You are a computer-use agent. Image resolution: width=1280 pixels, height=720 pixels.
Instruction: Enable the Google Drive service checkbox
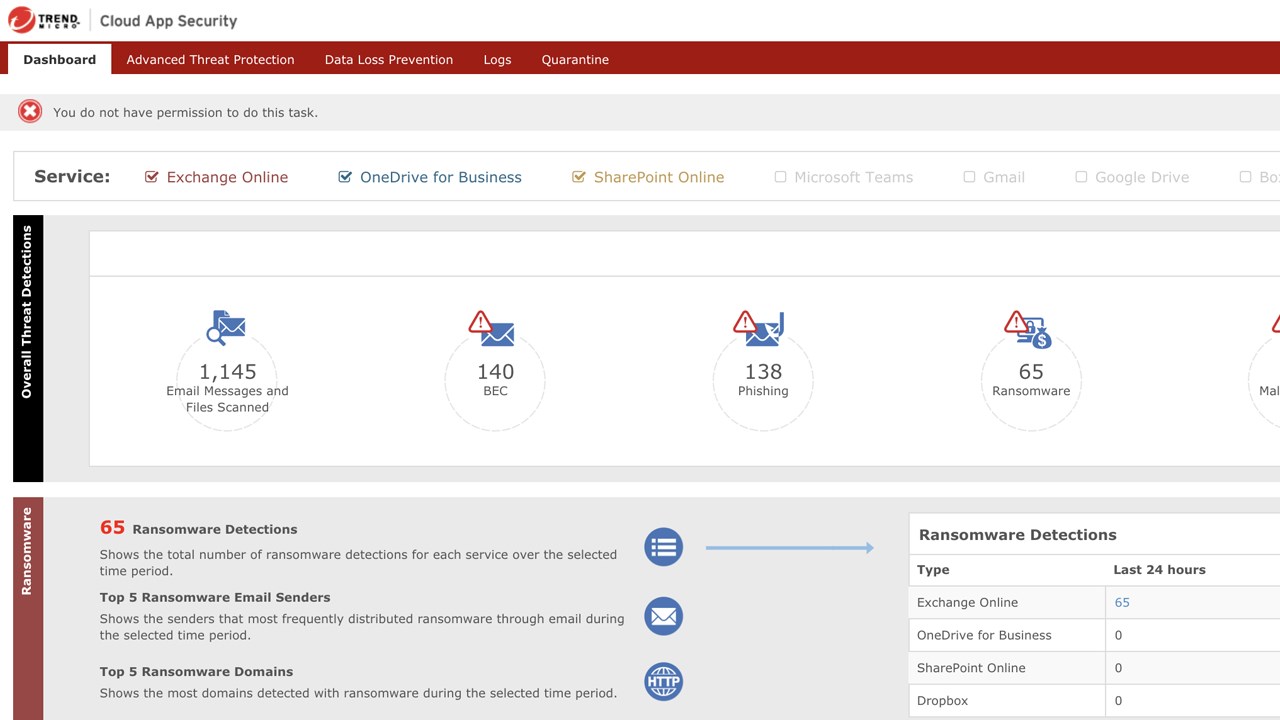(x=1081, y=177)
